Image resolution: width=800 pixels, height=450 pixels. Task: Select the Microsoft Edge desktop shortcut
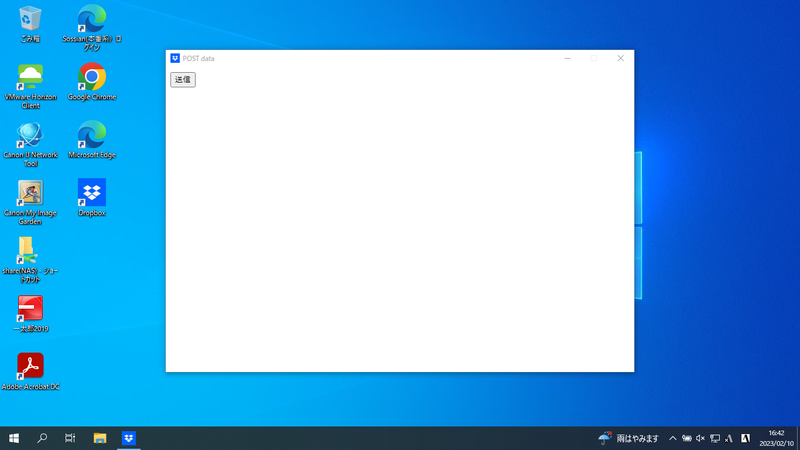tap(92, 136)
